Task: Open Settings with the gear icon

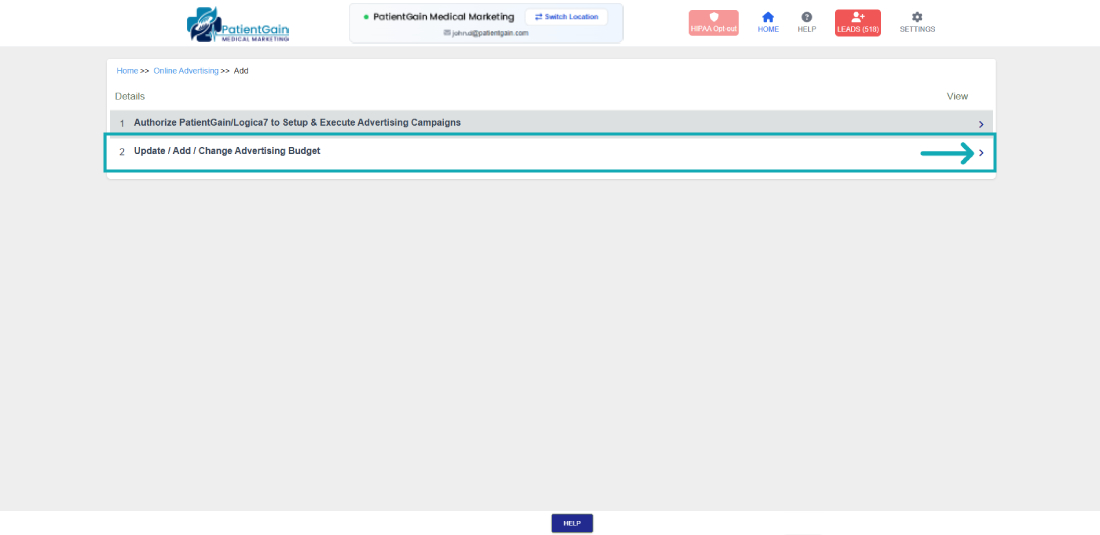Action: [x=917, y=17]
